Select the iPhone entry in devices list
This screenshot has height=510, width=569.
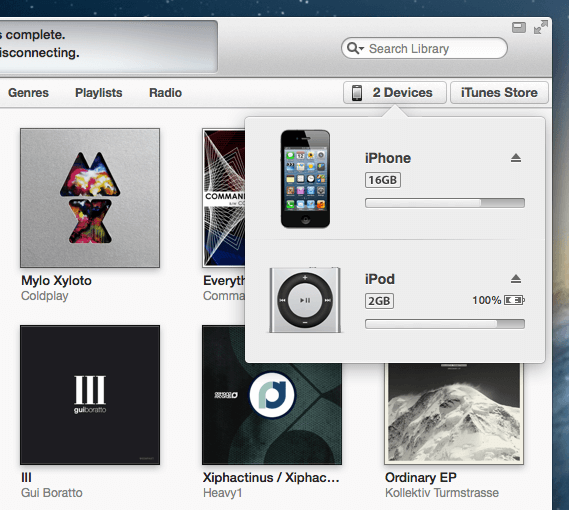(395, 179)
